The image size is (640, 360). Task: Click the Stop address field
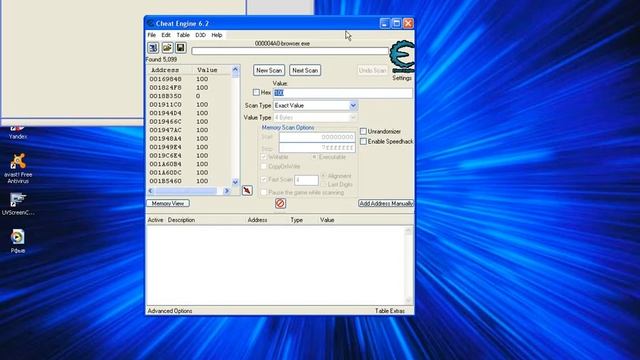coord(317,147)
